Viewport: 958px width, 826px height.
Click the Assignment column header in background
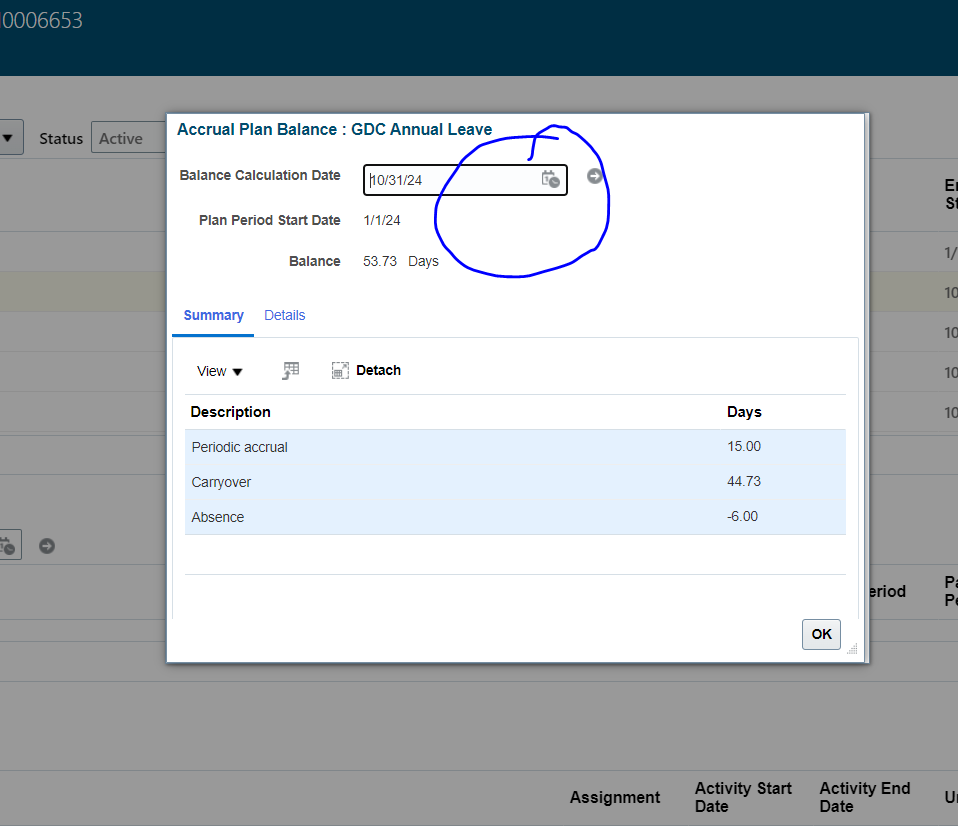(x=615, y=797)
